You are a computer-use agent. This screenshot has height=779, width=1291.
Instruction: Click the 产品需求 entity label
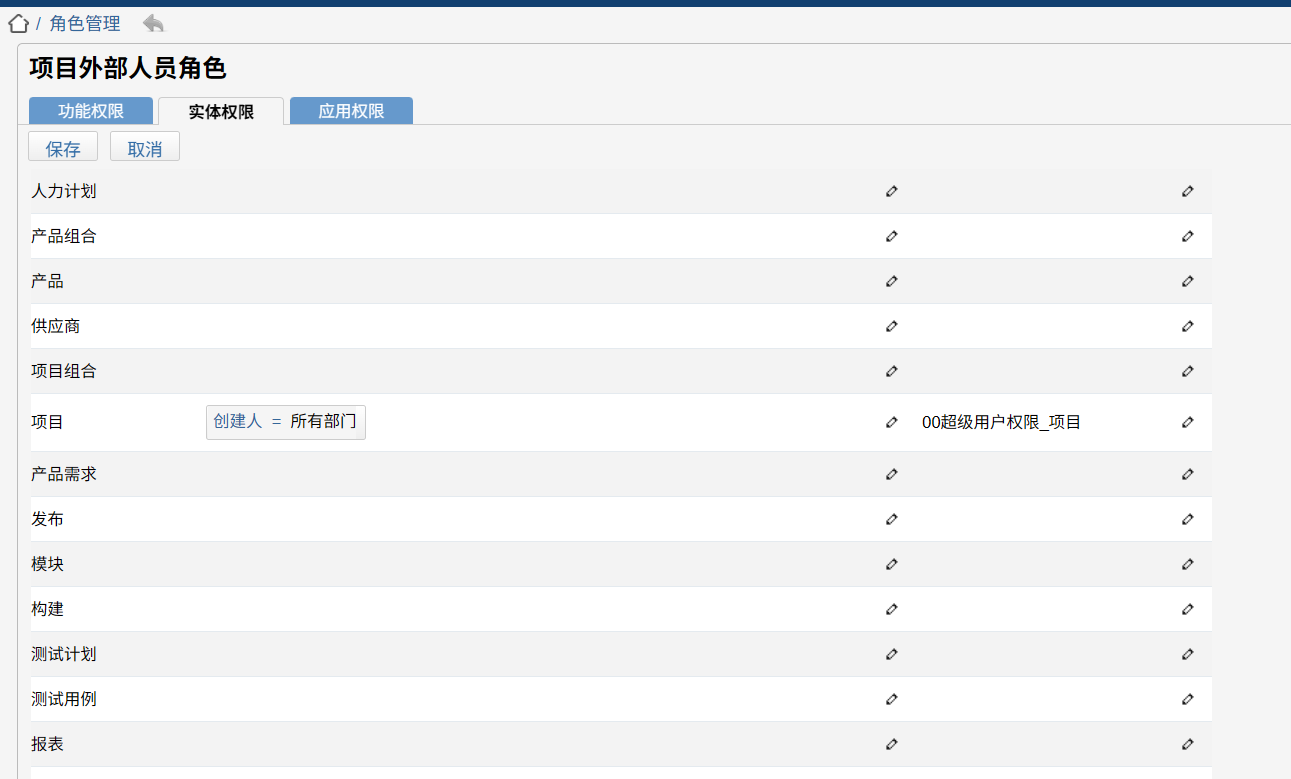click(x=64, y=475)
